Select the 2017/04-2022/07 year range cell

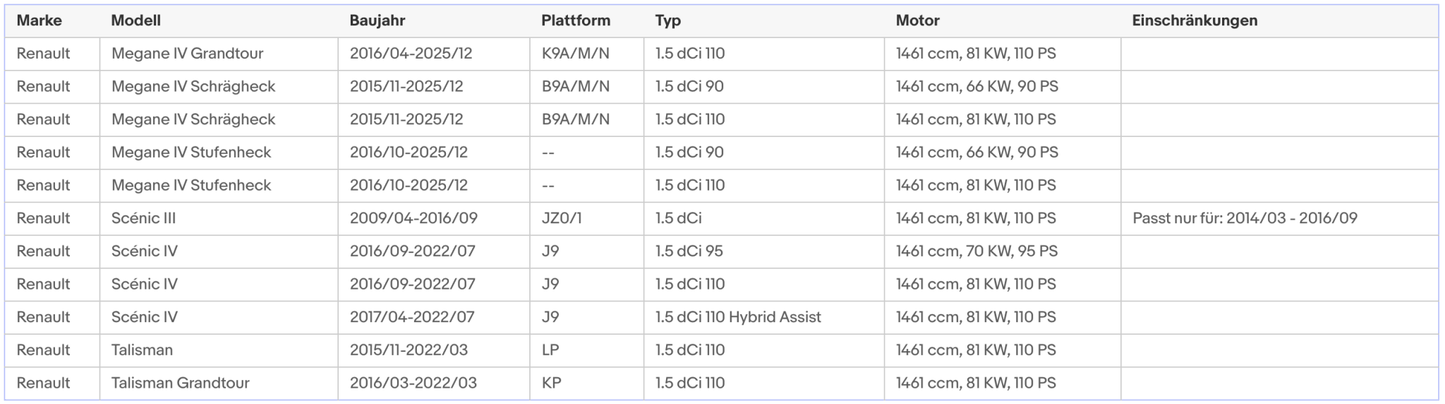click(x=412, y=317)
